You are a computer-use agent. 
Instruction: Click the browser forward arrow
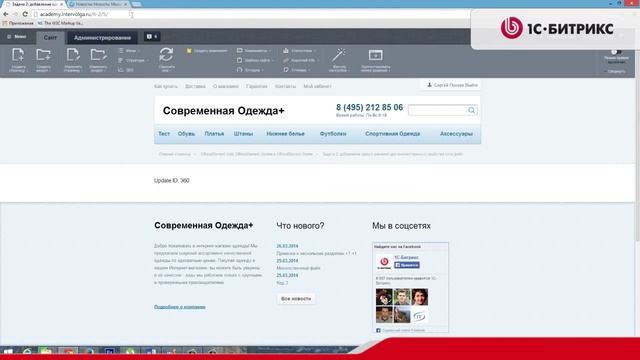(15, 14)
